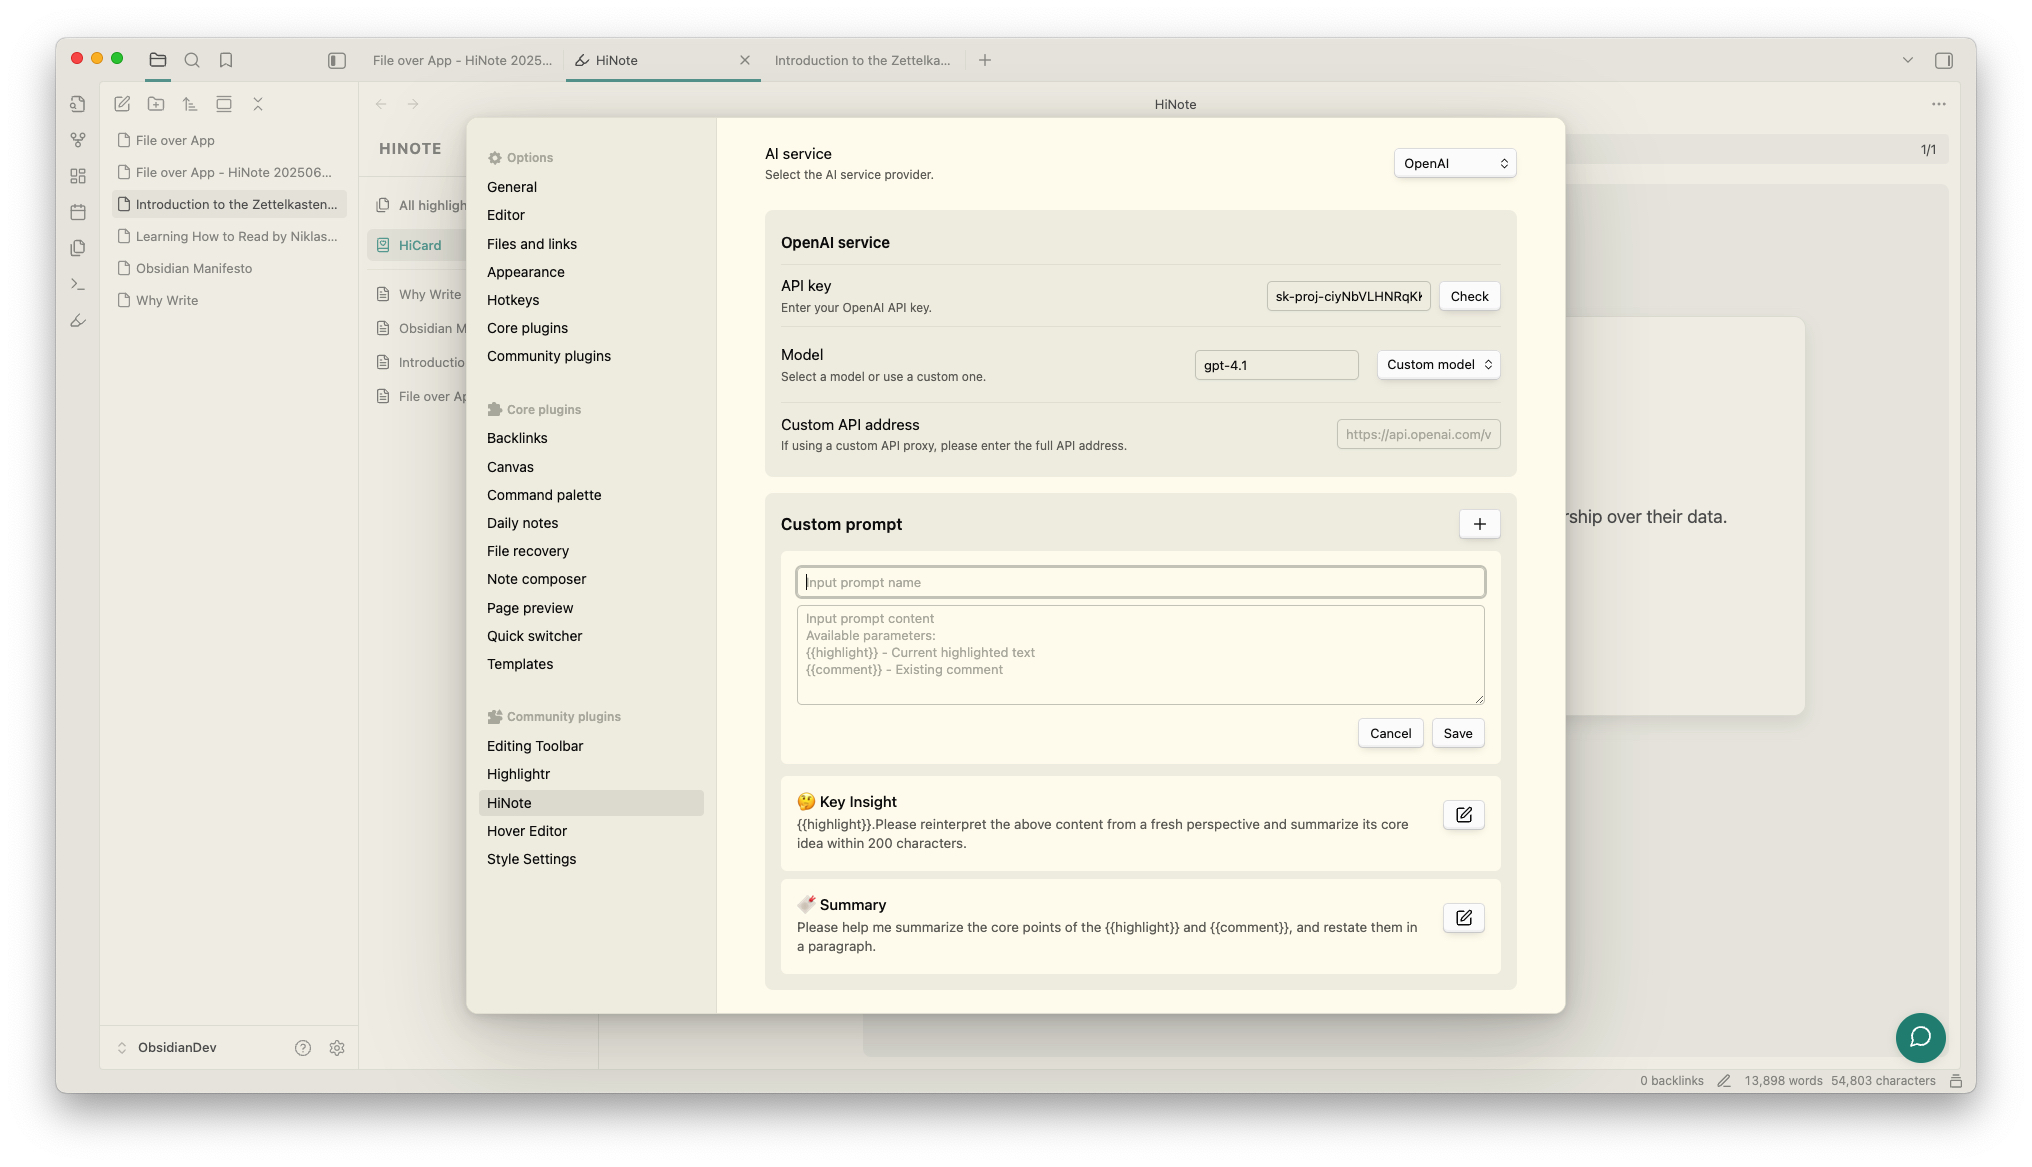Open graph view ribbon icon
Screen dimensions: 2032x1167
click(x=78, y=140)
